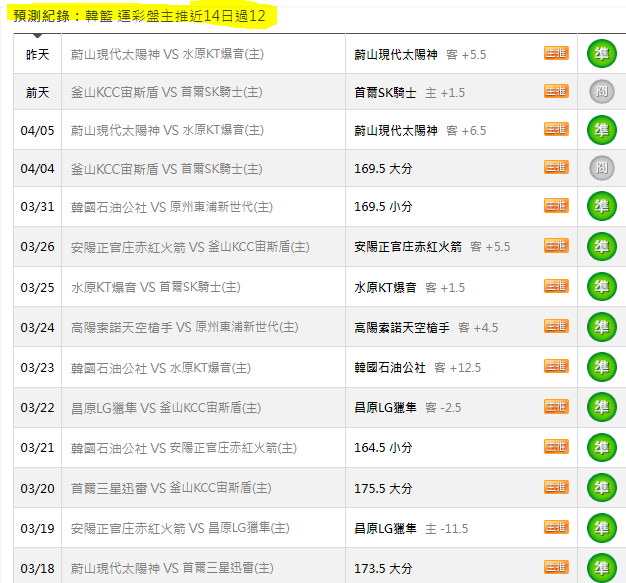Select prediction 高陽索諾天空槍手 客 +4.5
The height and width of the screenshot is (583, 626).
coord(426,328)
